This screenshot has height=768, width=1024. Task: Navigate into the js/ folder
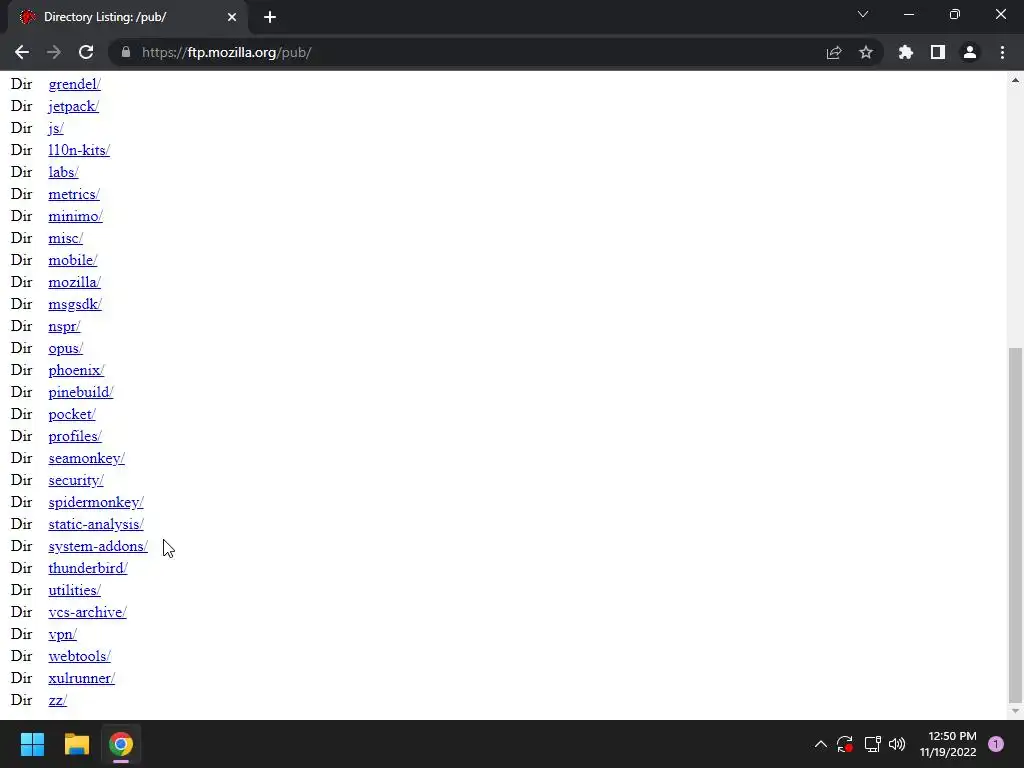56,128
